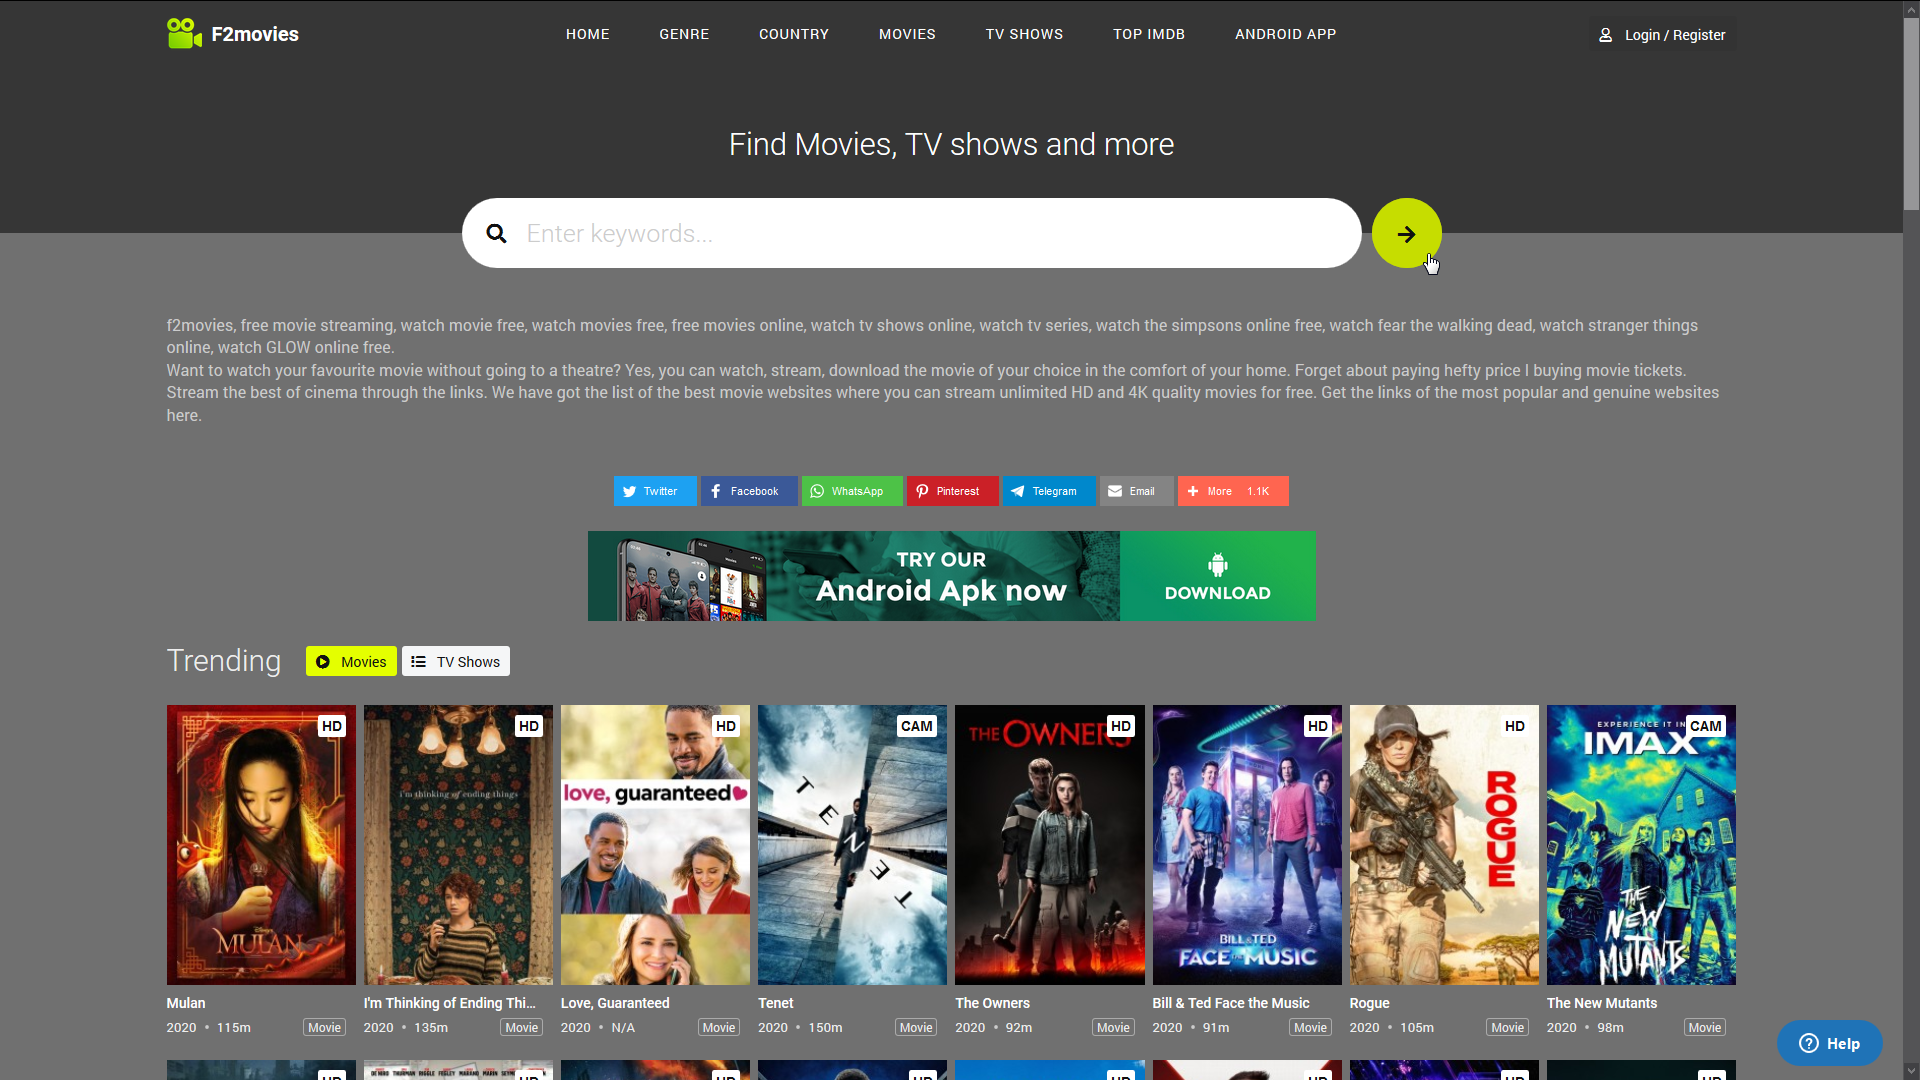Go to MOVIES in navigation
The height and width of the screenshot is (1080, 1920).
[x=907, y=34]
